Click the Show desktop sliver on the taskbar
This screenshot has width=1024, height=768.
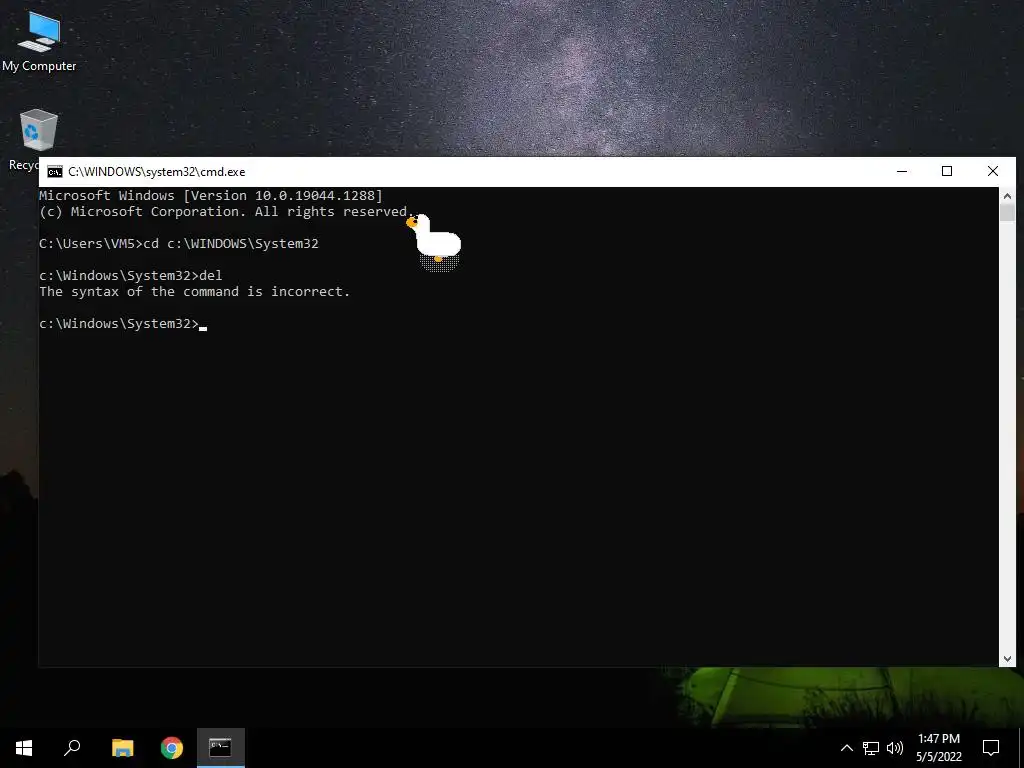pos(1021,748)
